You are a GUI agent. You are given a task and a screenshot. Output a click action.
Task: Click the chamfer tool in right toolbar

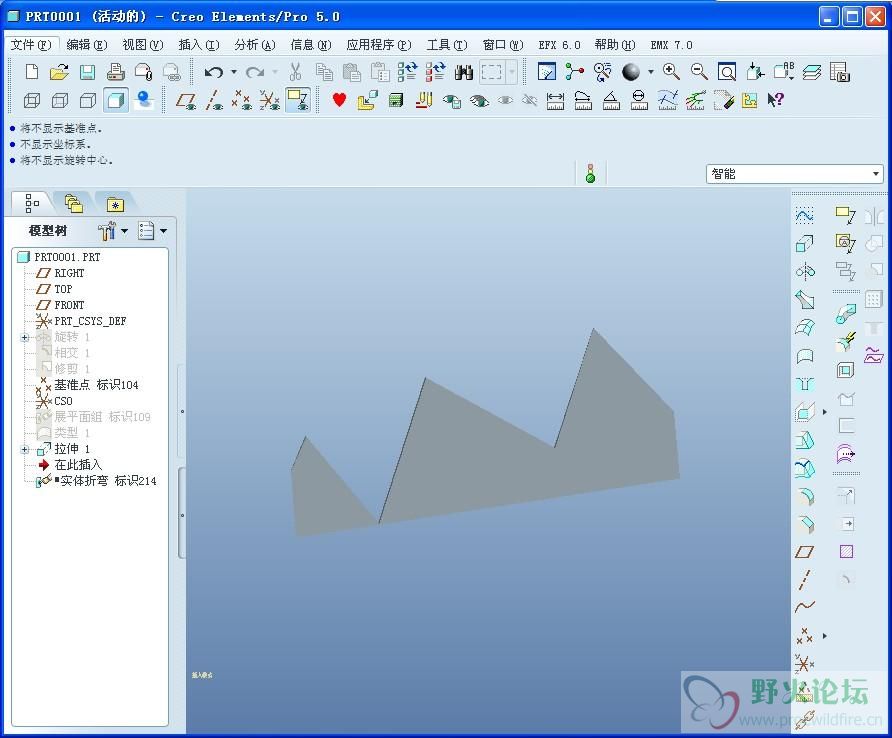(x=804, y=524)
